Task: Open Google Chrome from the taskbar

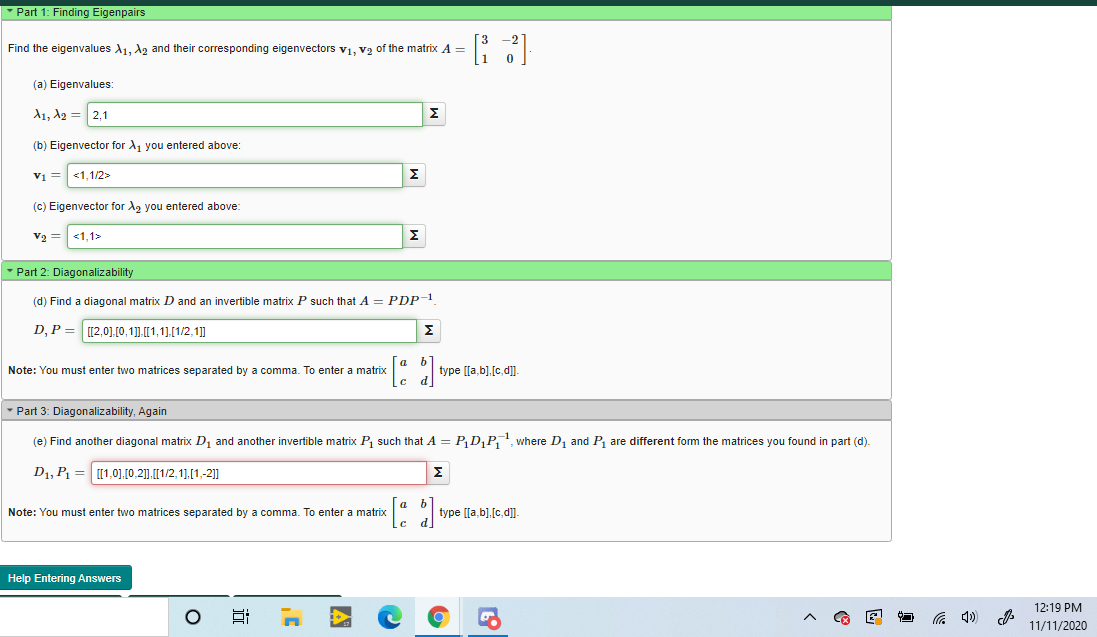Action: 438,617
